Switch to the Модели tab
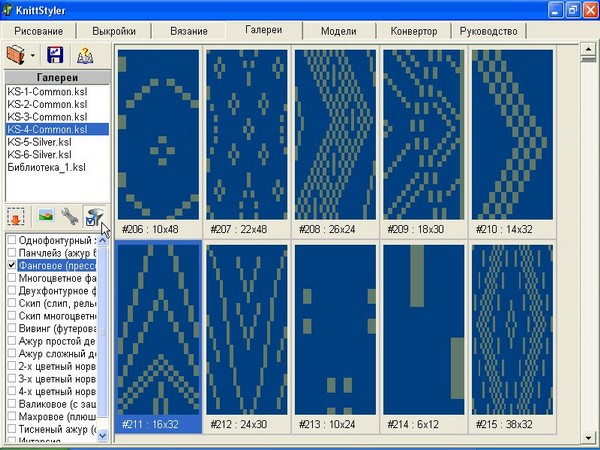The width and height of the screenshot is (600, 450). tap(339, 31)
